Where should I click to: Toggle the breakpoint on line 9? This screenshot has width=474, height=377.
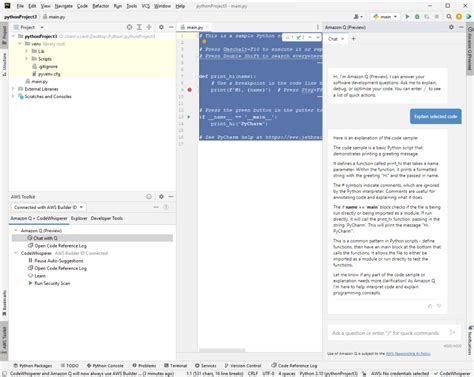coord(190,90)
